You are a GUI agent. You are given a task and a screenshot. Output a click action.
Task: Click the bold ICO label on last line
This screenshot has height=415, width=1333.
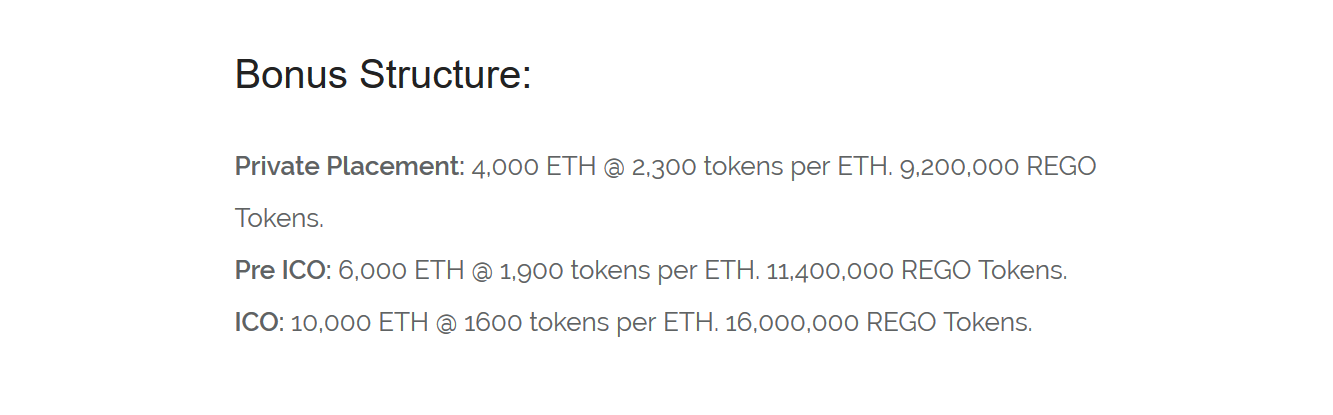coord(260,323)
